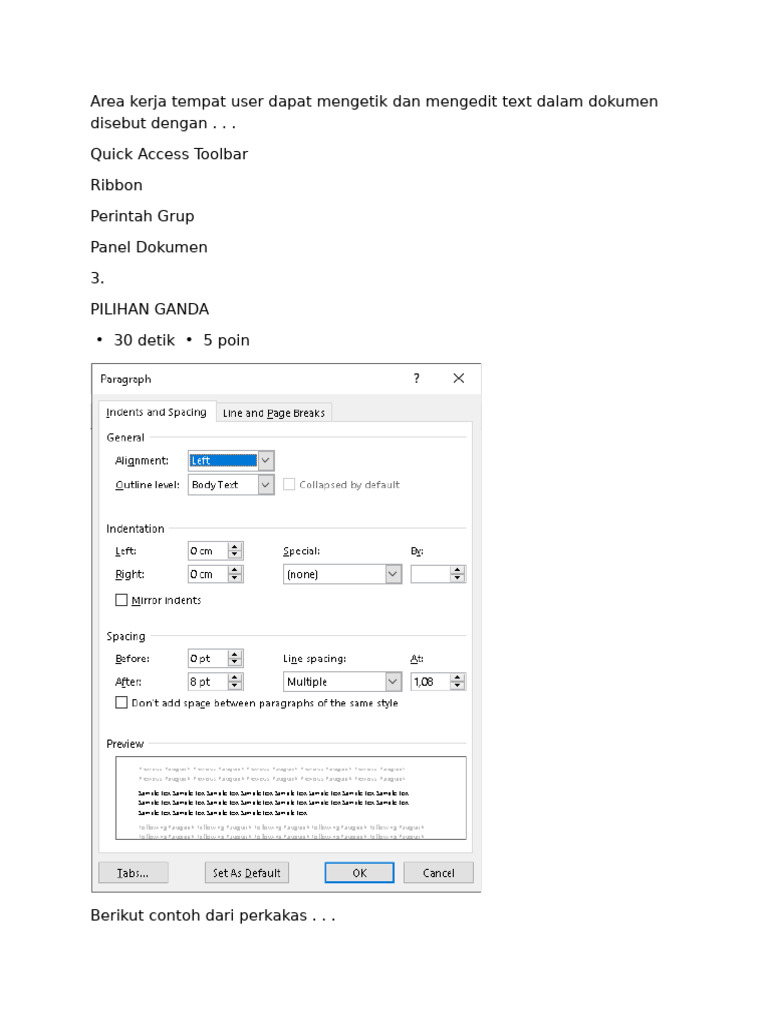This screenshot has width=768, height=1024.
Task: Adjust the After spacing spinner arrows
Action: tap(235, 682)
